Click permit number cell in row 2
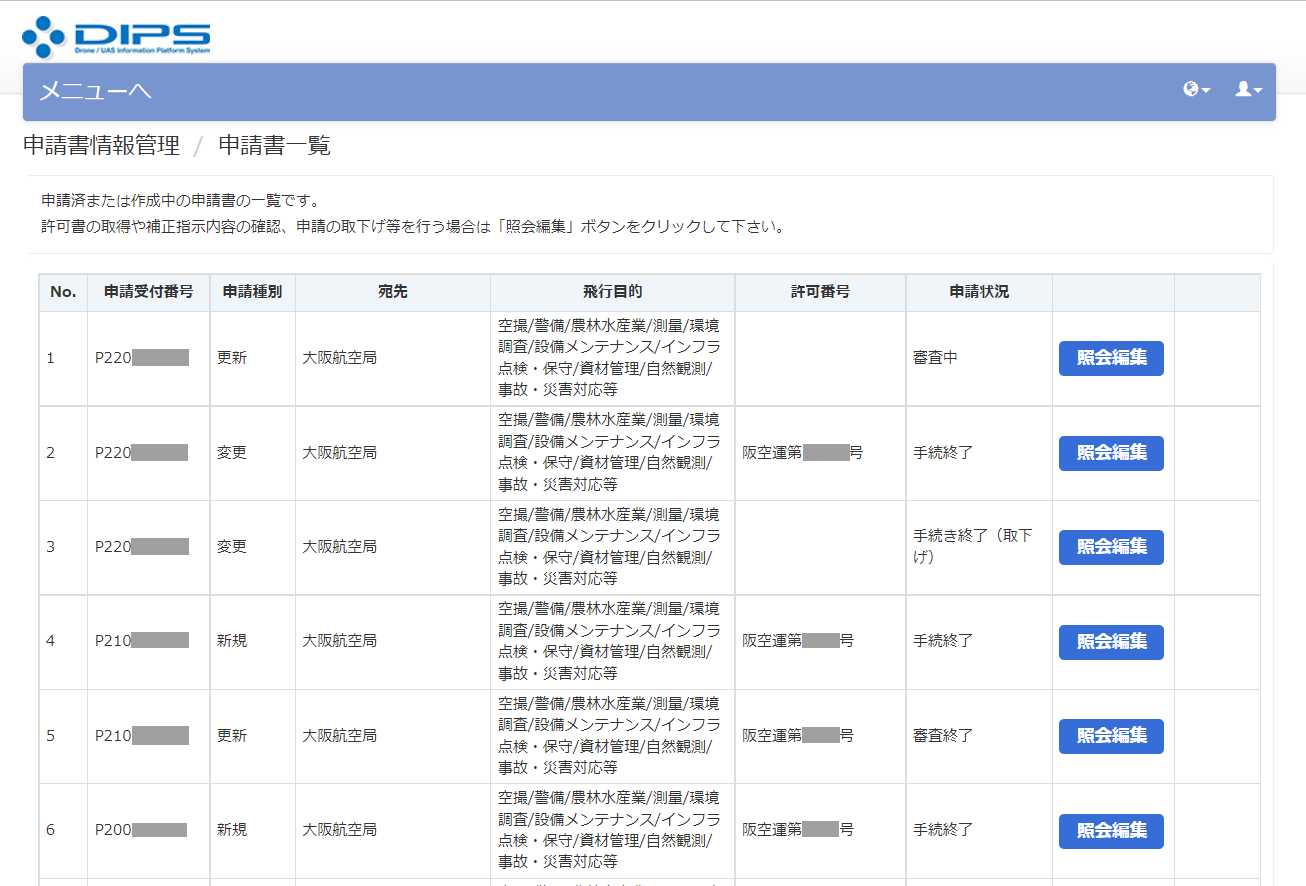Image resolution: width=1306 pixels, height=886 pixels. 802,453
